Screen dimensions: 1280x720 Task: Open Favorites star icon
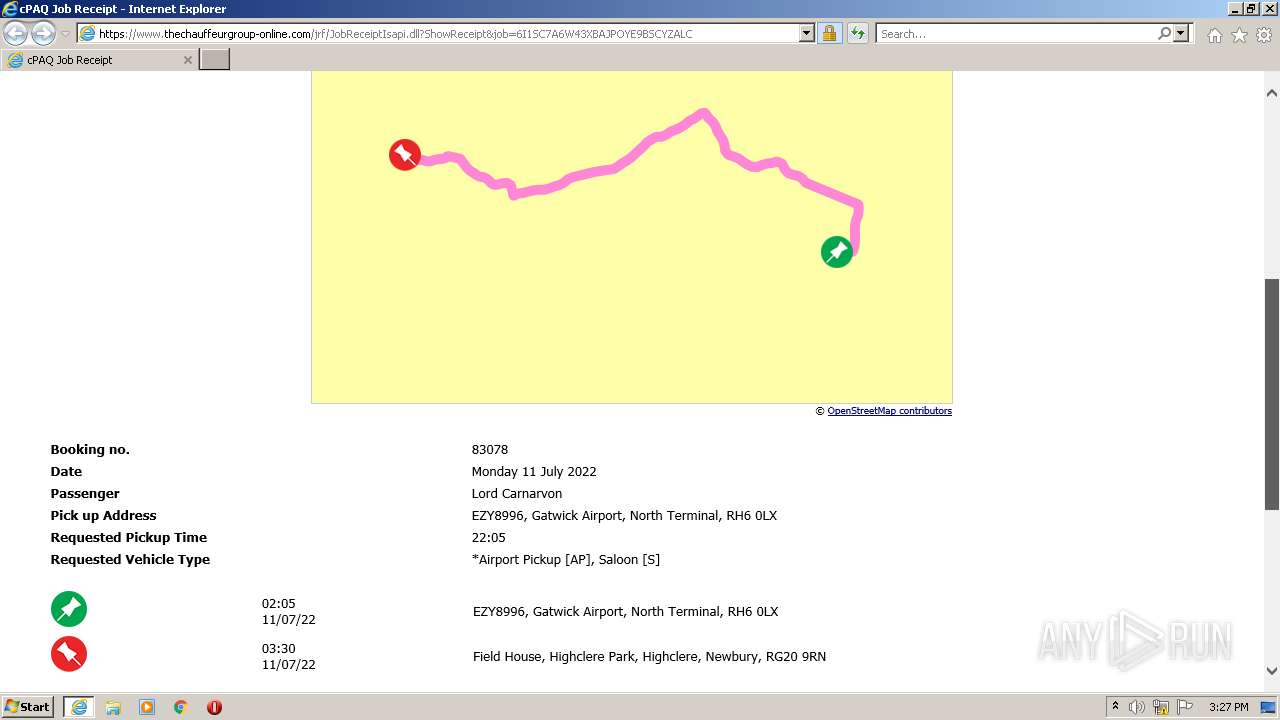[1239, 35]
